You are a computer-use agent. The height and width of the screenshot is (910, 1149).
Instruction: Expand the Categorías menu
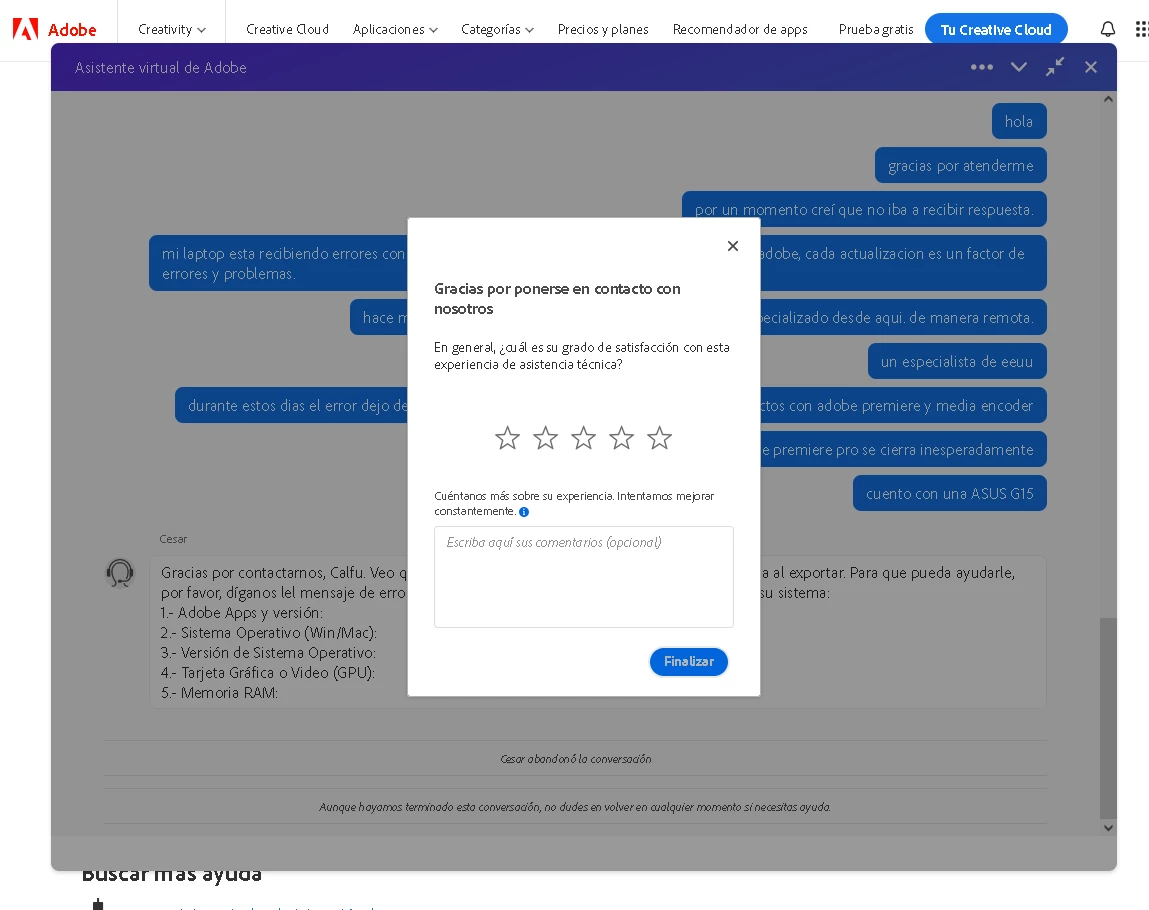pyautogui.click(x=497, y=29)
